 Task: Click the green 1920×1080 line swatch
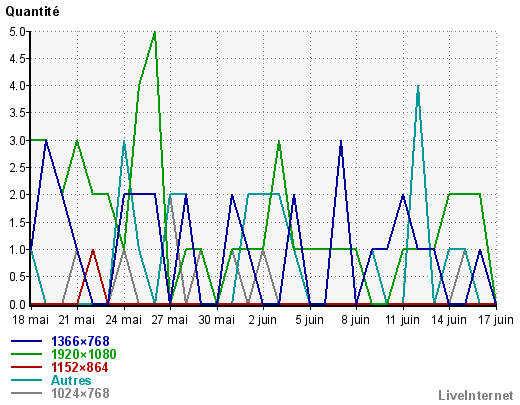[26, 354]
